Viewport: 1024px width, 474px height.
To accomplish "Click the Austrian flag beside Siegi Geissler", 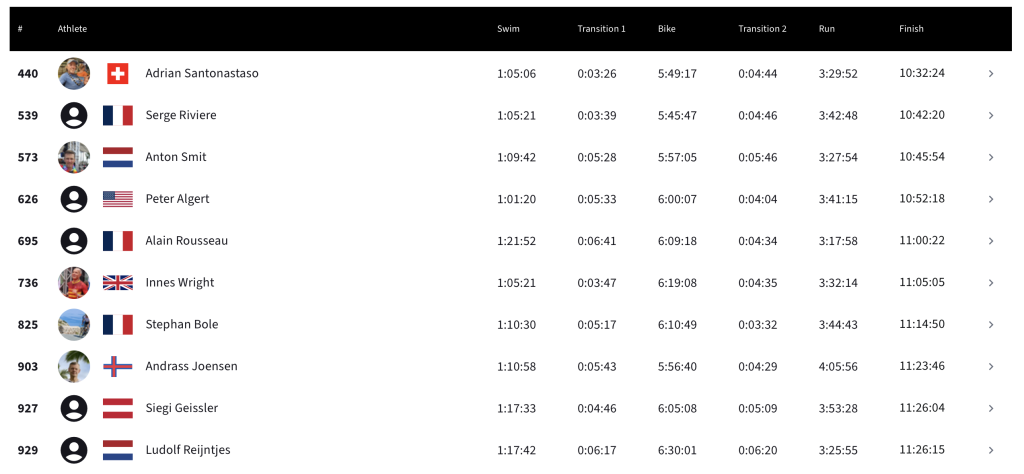I will [x=118, y=408].
